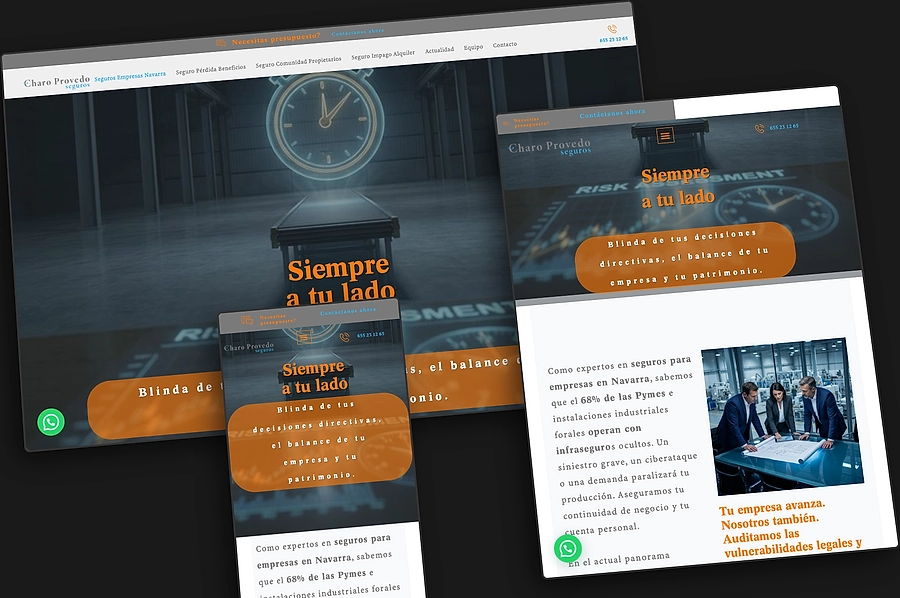
Task: Open the Seguro Pérdida Beneficios menu item
Action: [x=211, y=69]
